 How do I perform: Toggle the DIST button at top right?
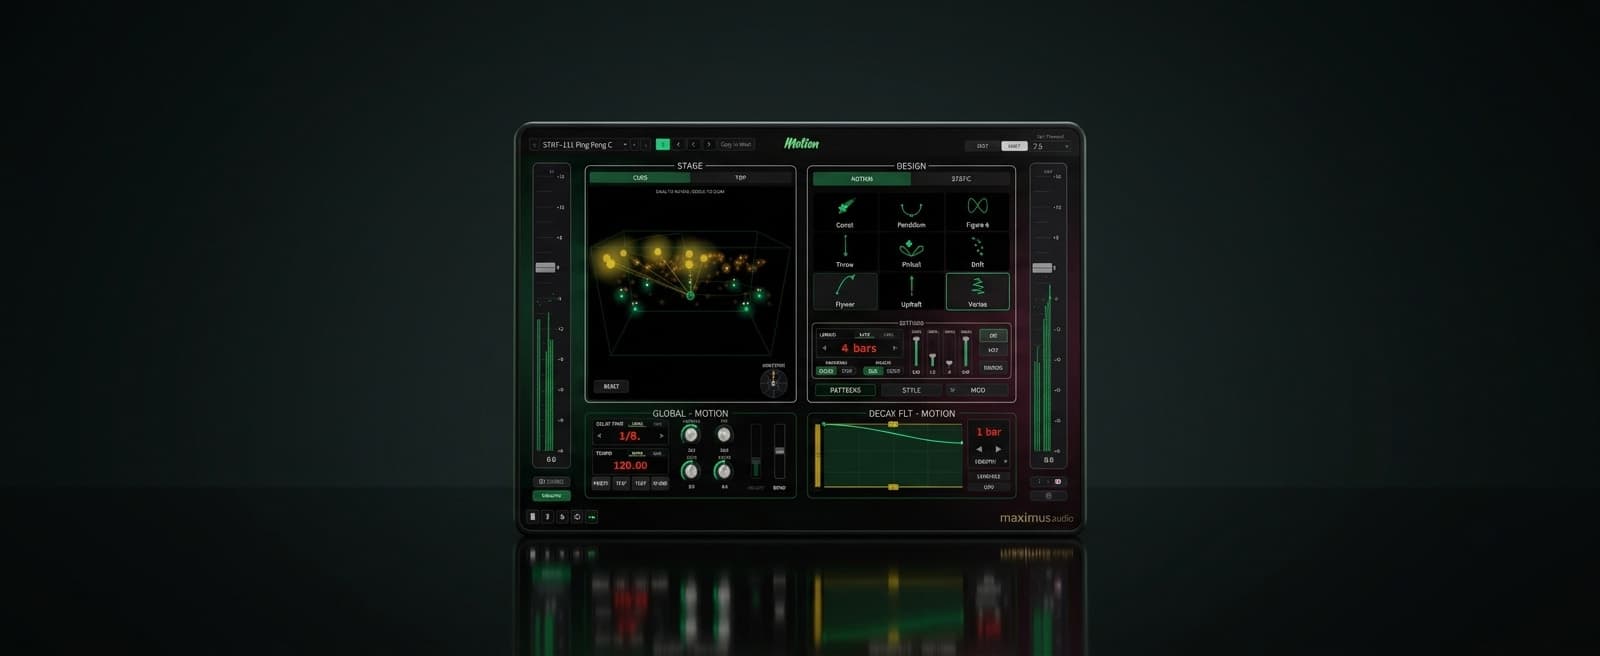[x=982, y=146]
